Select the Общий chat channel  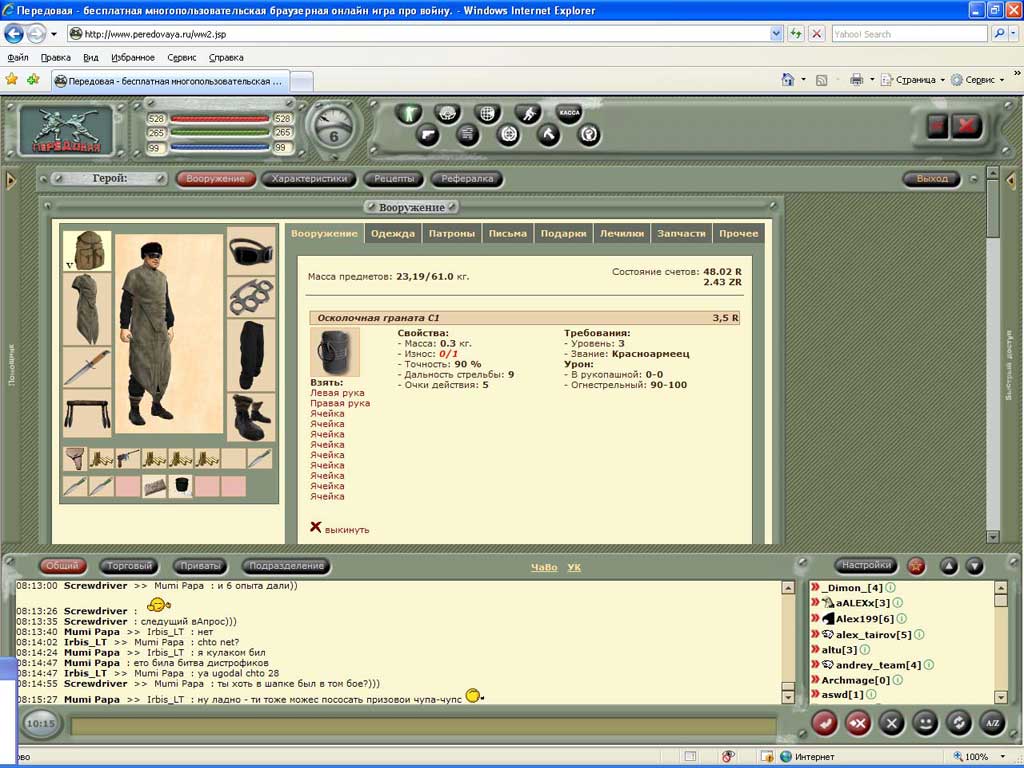[x=62, y=566]
